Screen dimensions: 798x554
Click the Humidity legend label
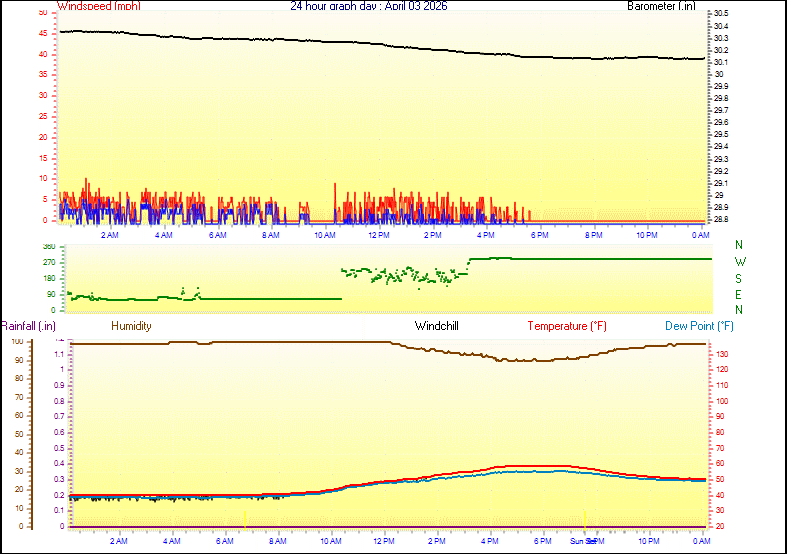[131, 326]
